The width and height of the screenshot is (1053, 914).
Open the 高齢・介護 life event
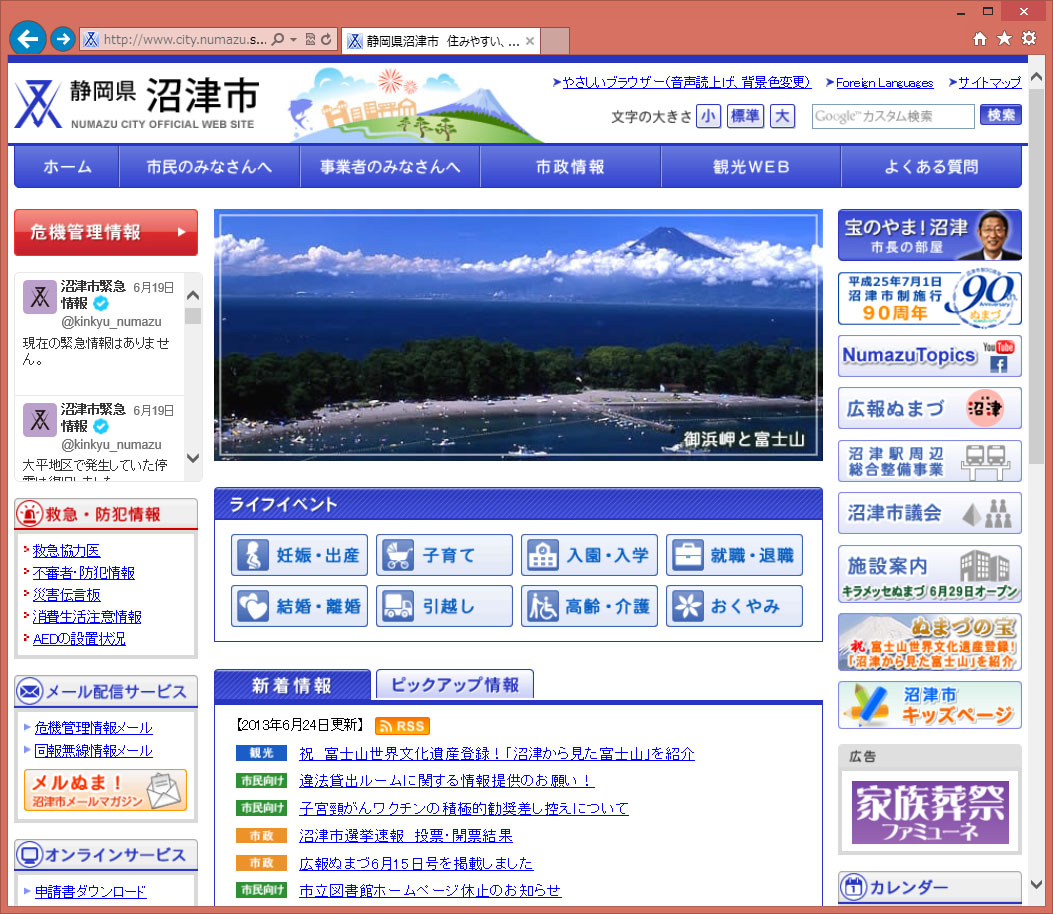coord(590,606)
